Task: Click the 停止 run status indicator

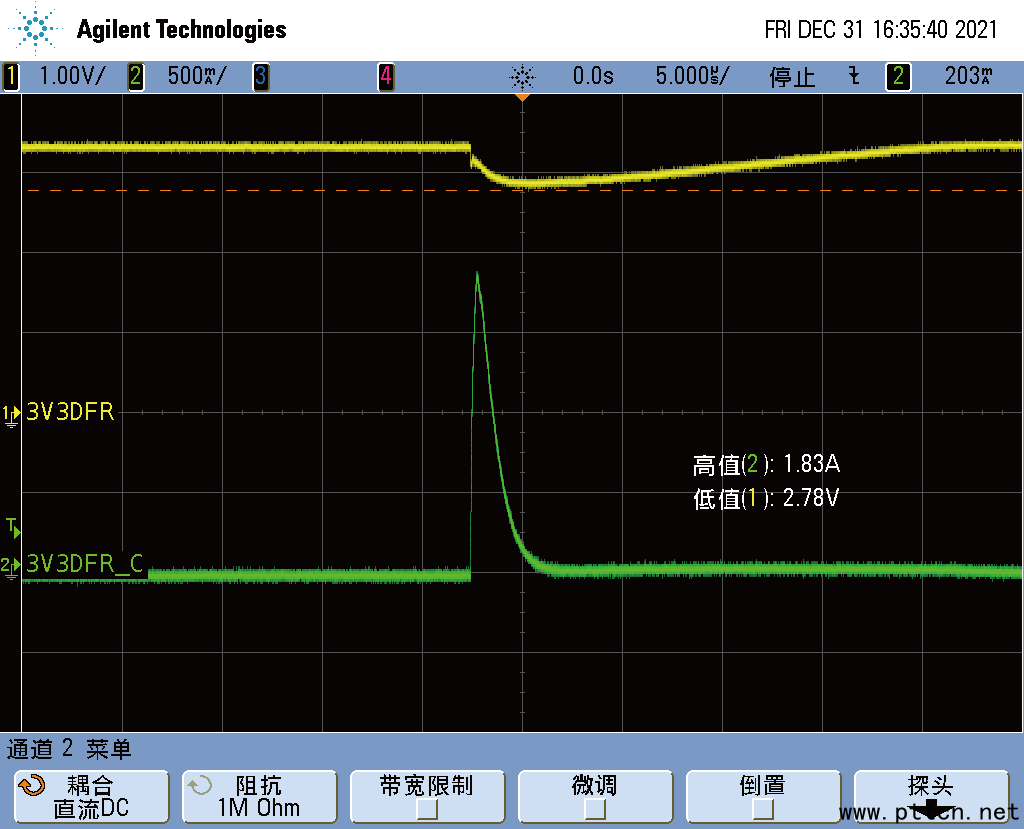Action: click(x=792, y=77)
